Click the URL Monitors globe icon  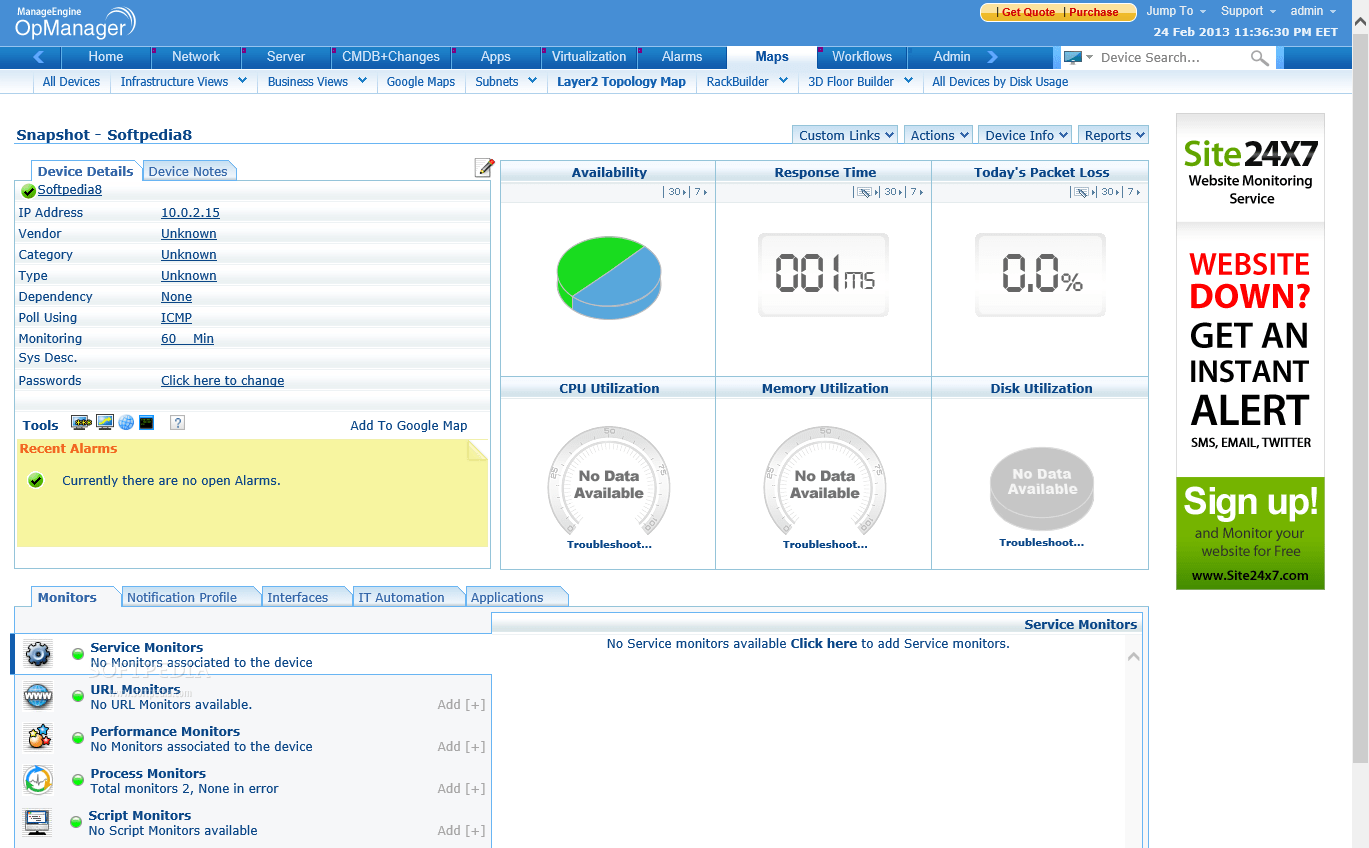38,695
